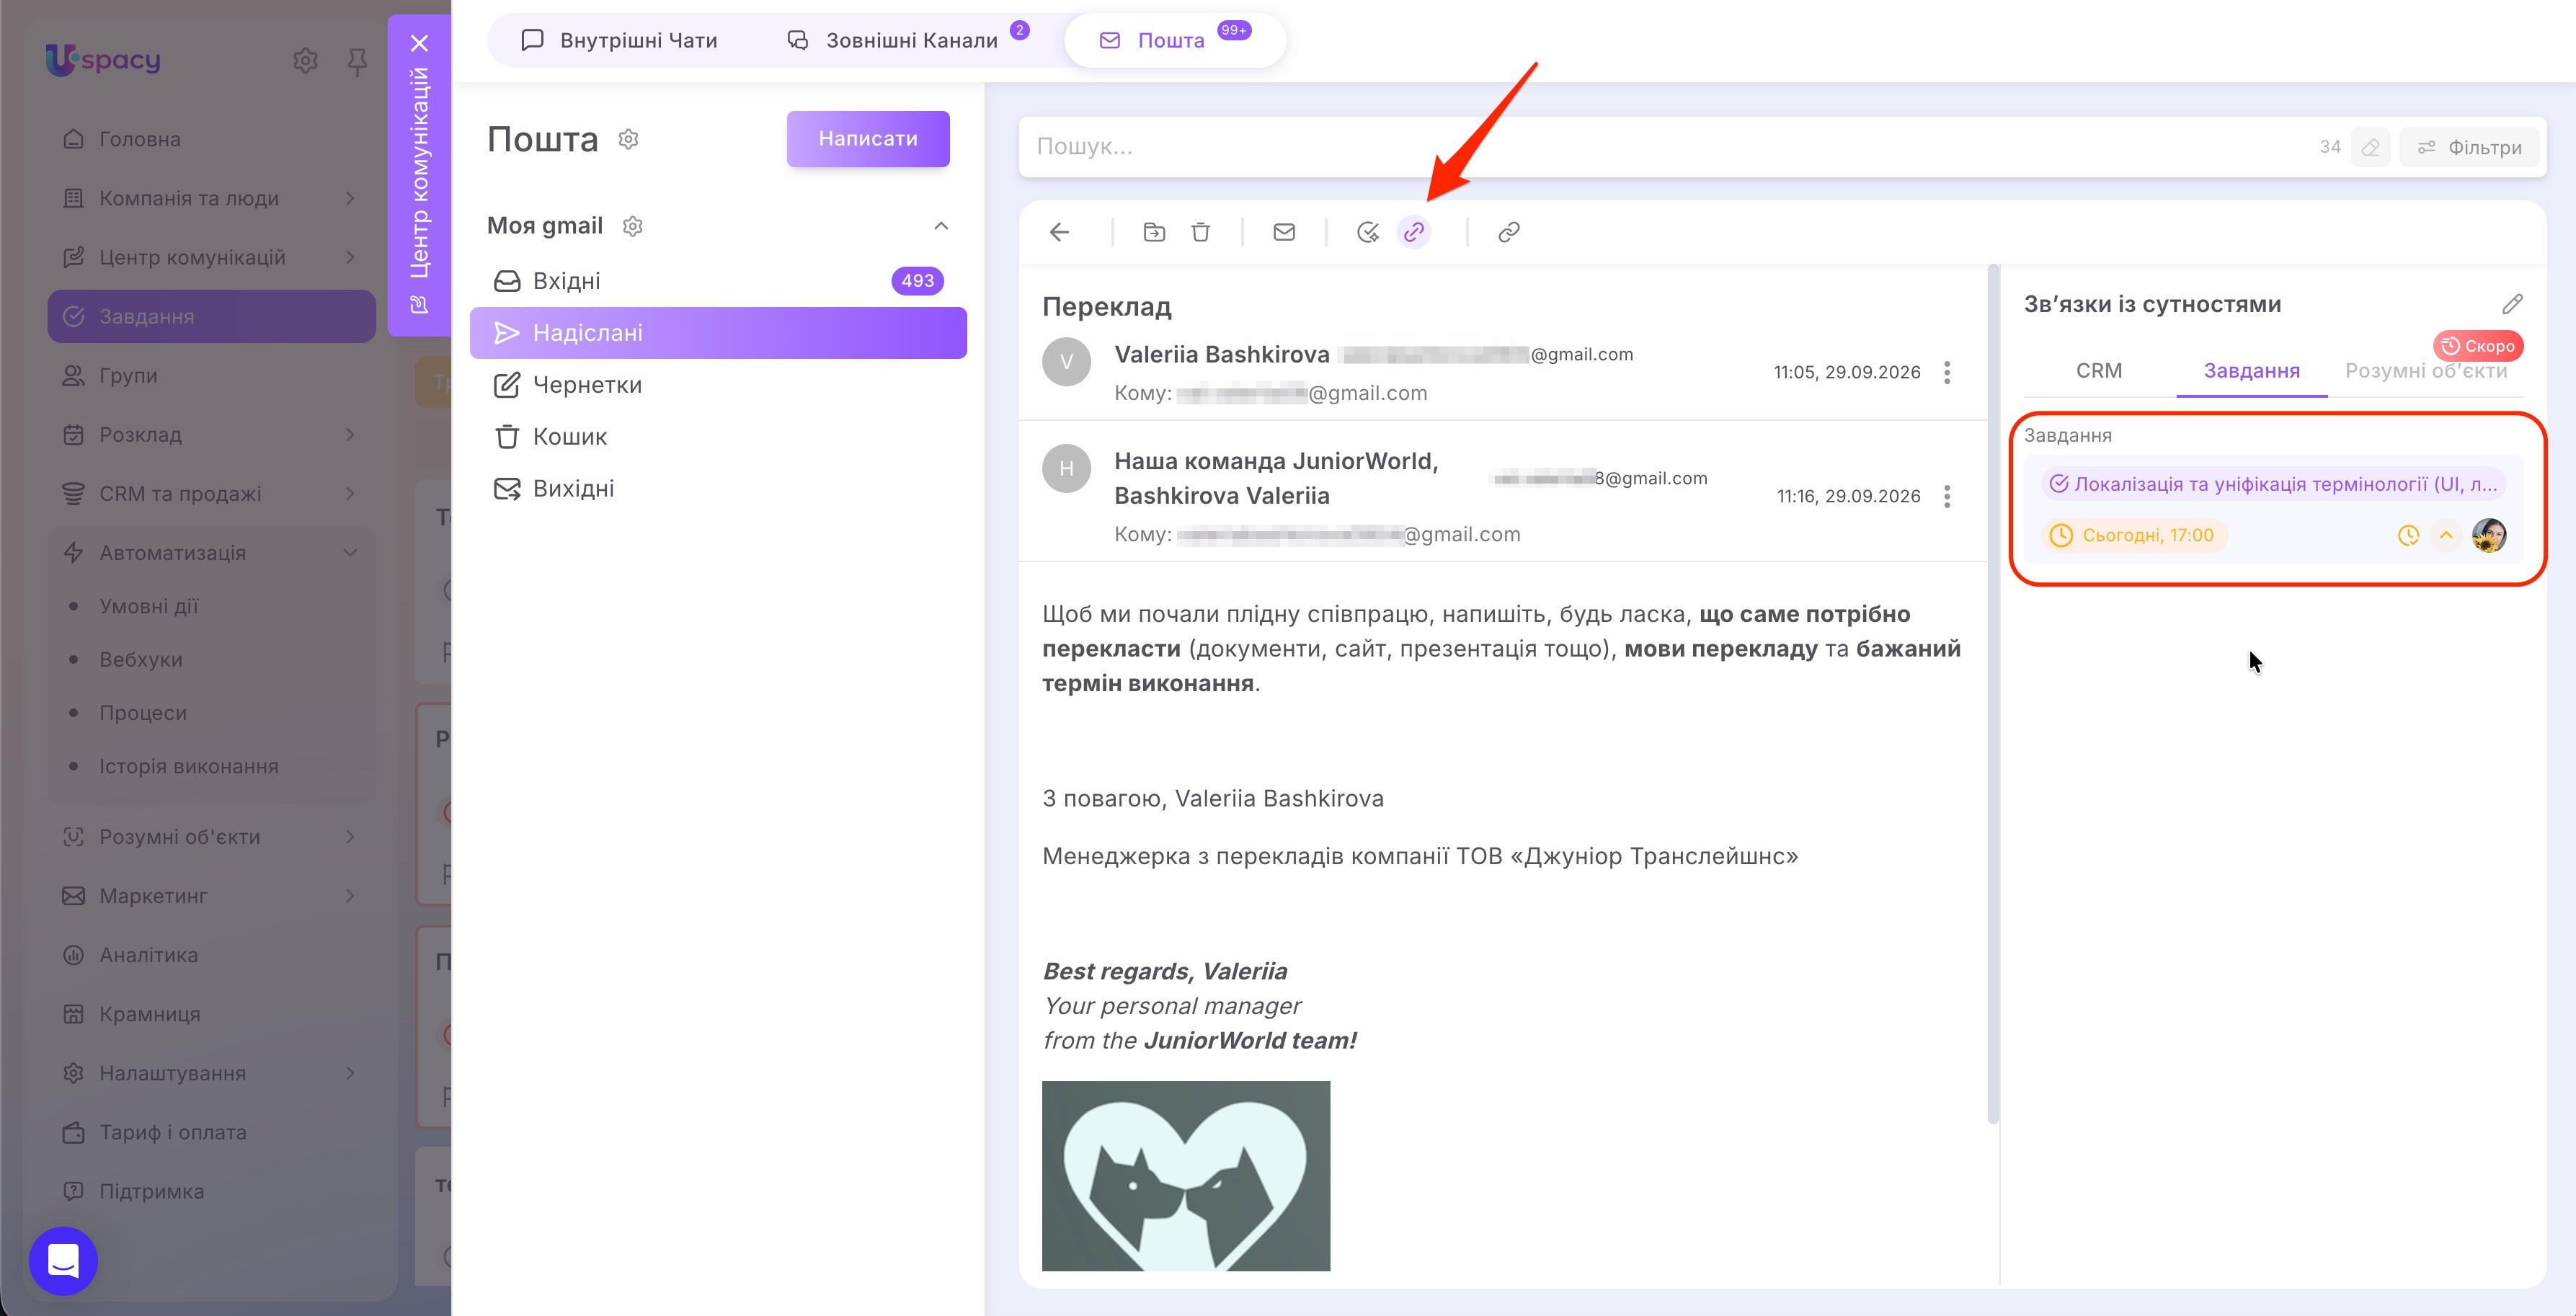The height and width of the screenshot is (1316, 2576).
Task: Collapse the Моя gmail folder list
Action: pos(941,226)
